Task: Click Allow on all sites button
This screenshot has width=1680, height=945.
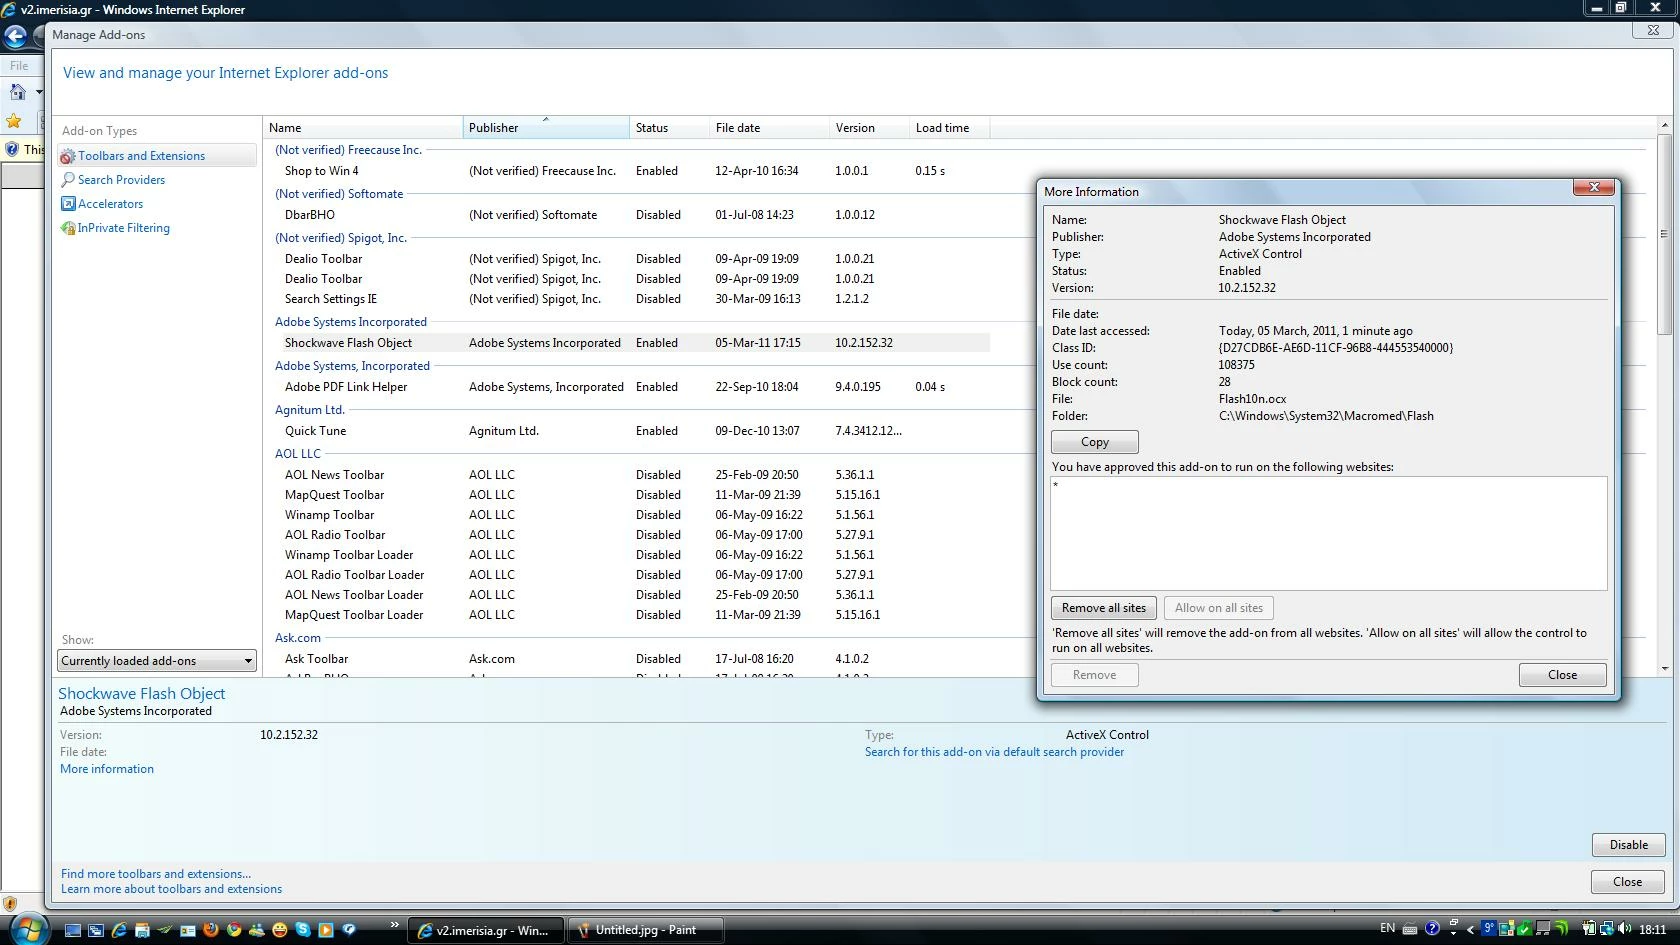Action: pos(1219,608)
